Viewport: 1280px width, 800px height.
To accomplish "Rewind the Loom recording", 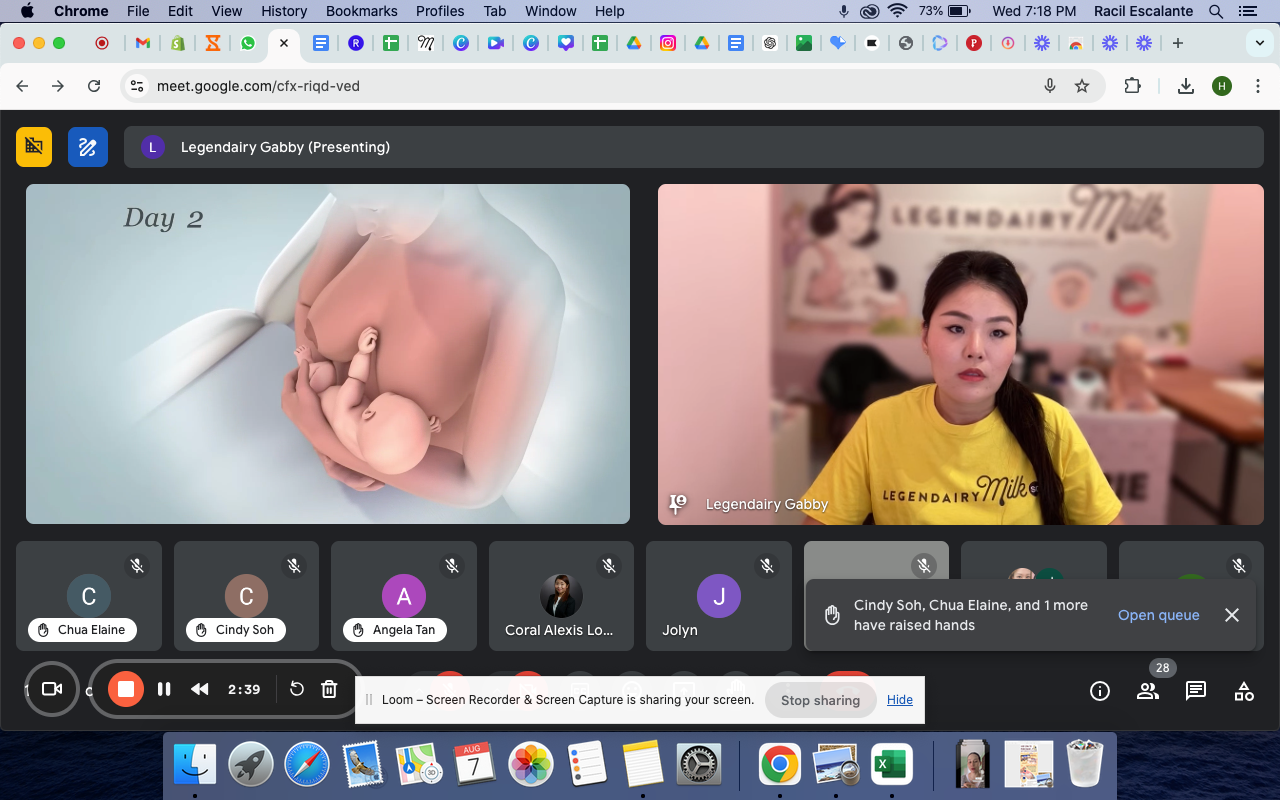I will pyautogui.click(x=200, y=689).
